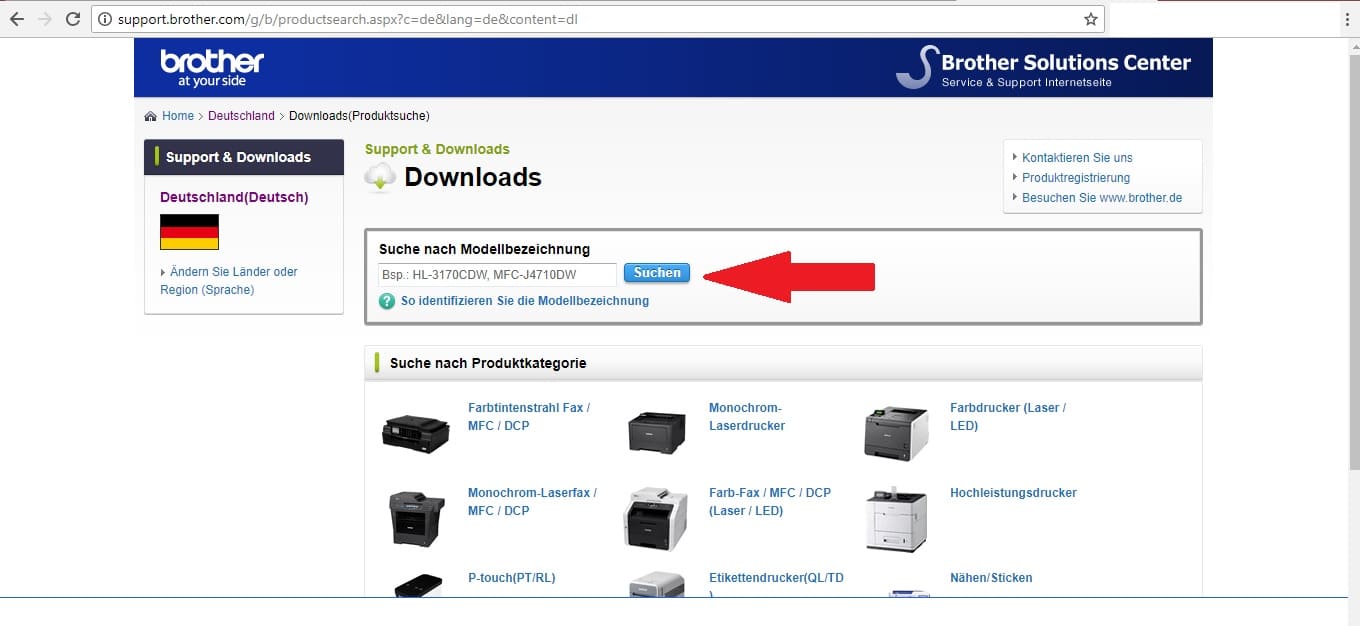Viewport: 1360px width, 626px height.
Task: Click the Brother at your side logo
Action: point(212,67)
